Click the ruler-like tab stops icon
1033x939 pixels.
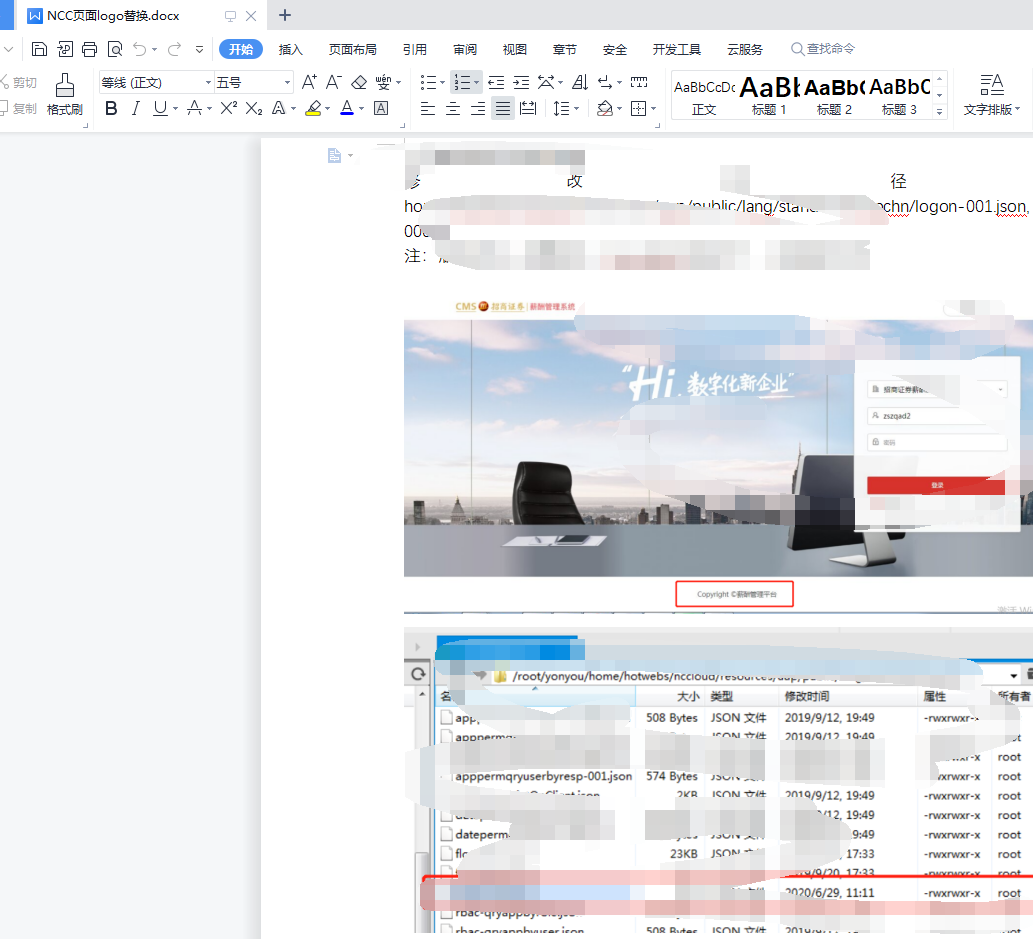(639, 82)
